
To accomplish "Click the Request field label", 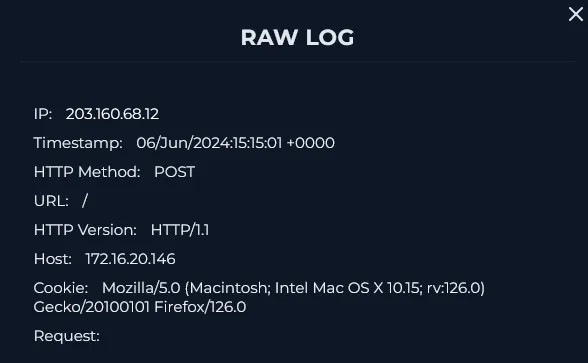I will tap(67, 336).
